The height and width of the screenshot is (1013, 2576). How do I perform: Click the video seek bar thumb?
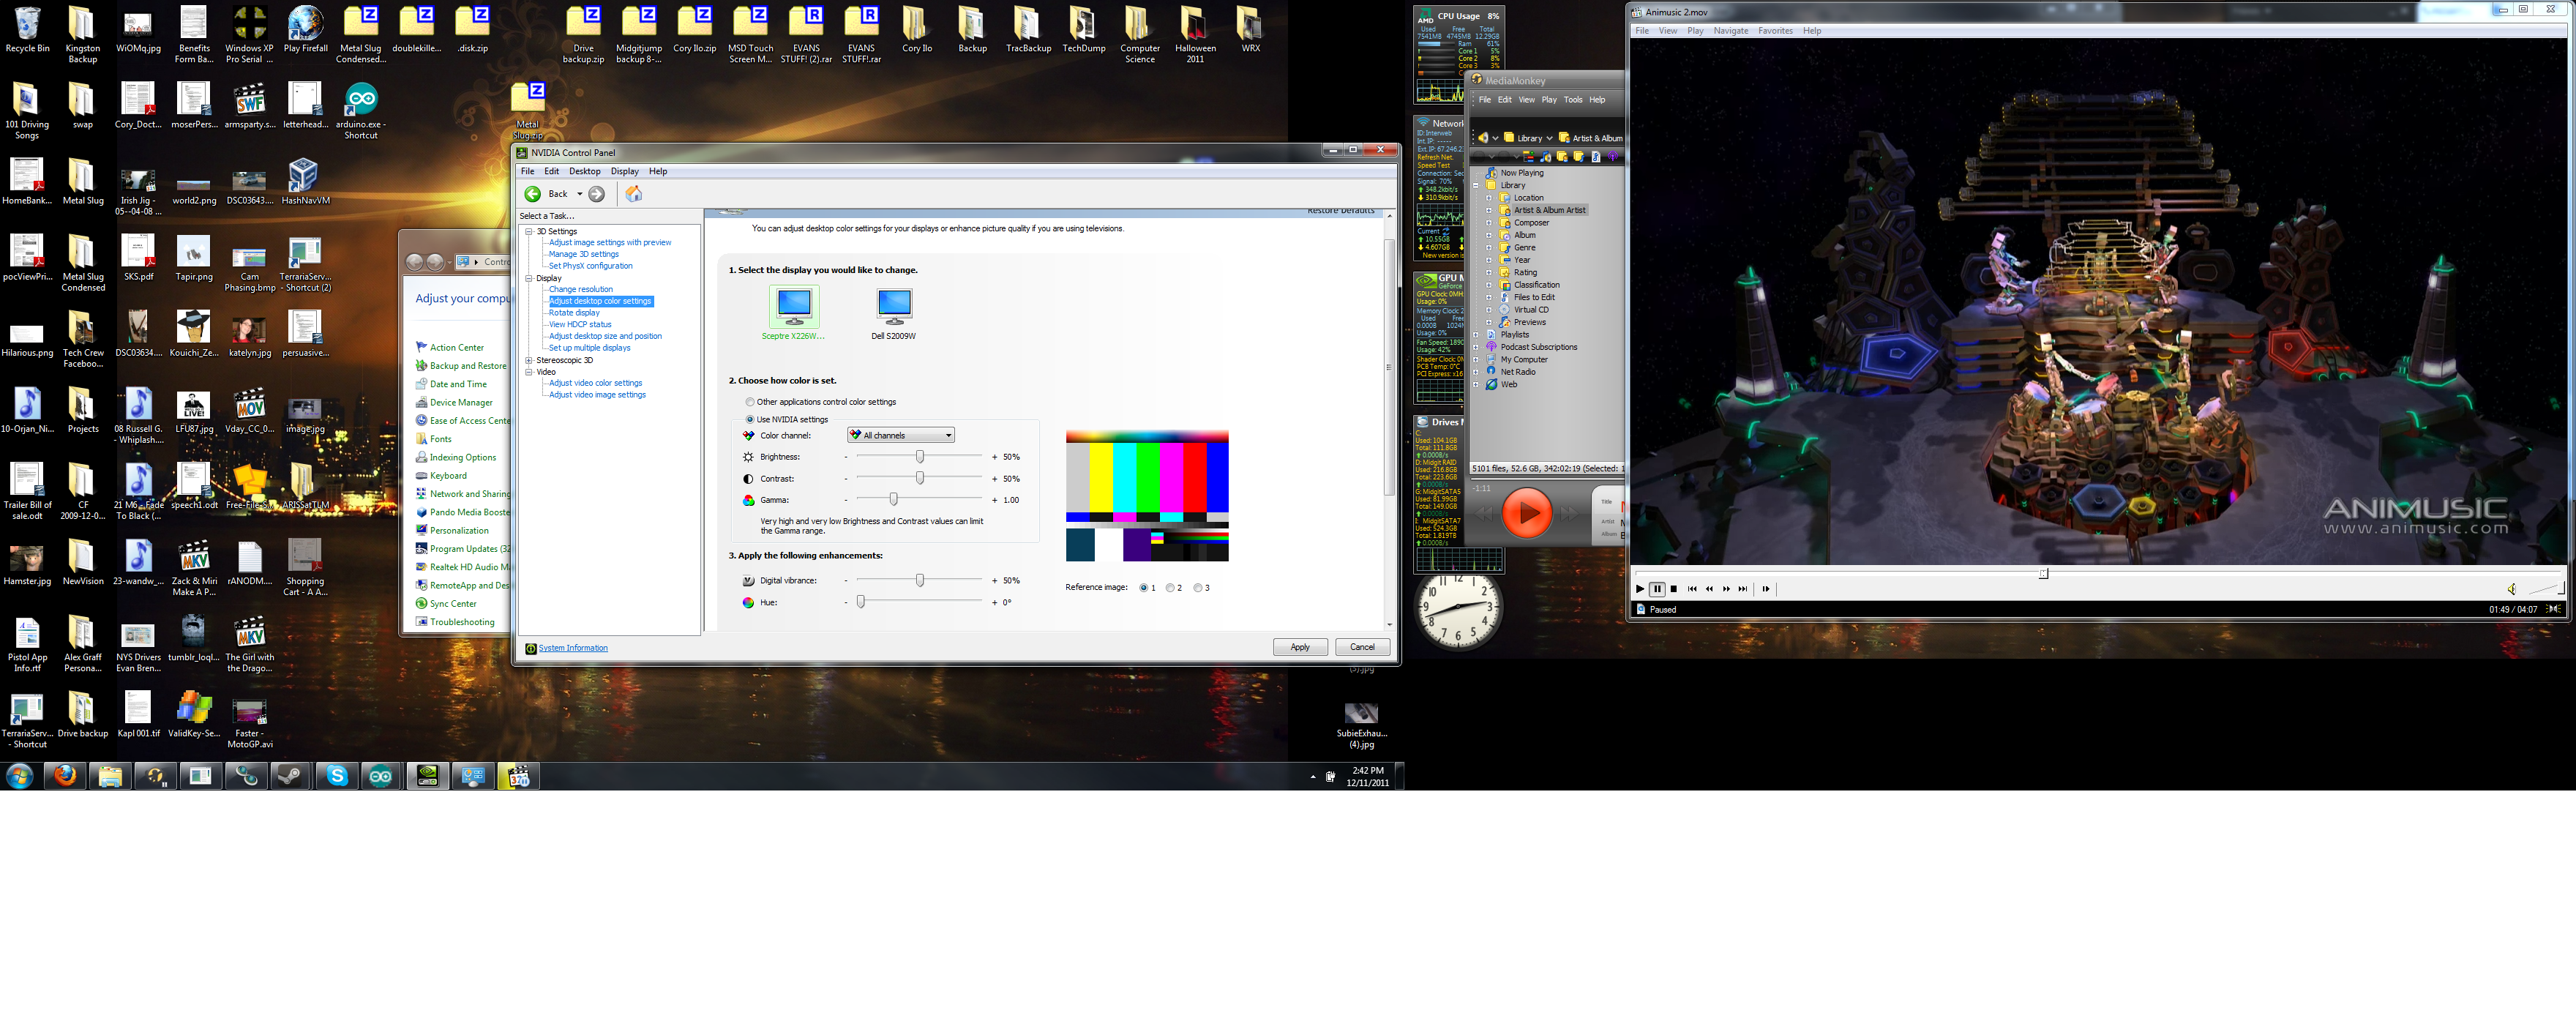2043,574
